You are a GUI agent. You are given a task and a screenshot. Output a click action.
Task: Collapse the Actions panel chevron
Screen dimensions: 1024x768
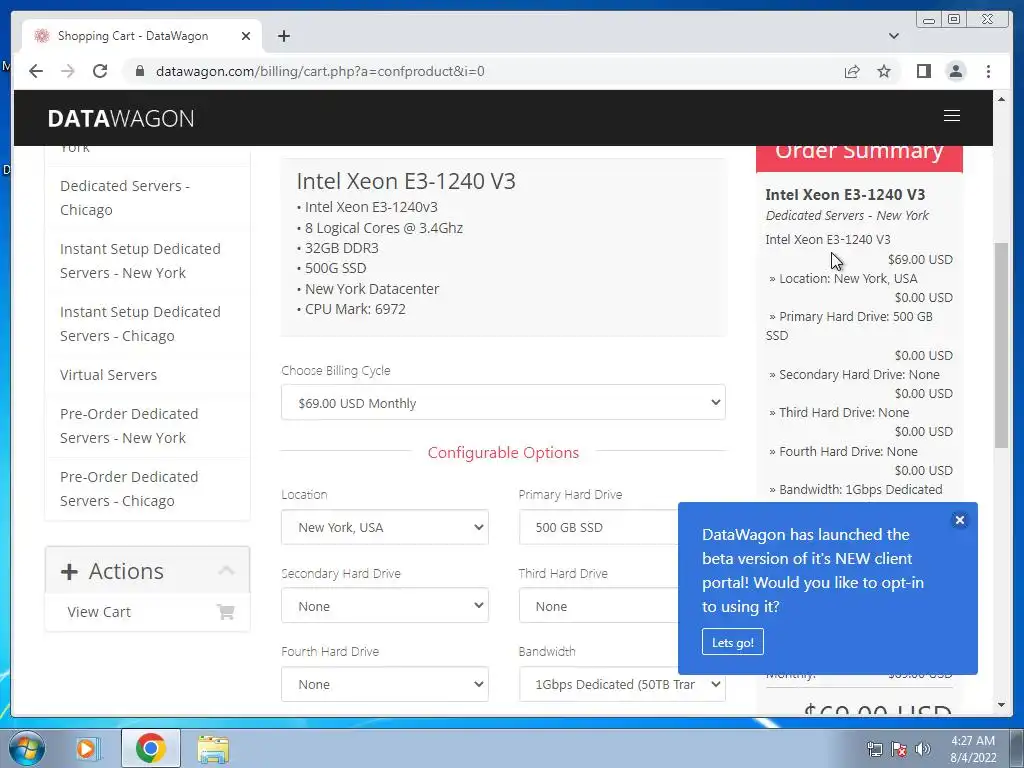[x=226, y=570]
